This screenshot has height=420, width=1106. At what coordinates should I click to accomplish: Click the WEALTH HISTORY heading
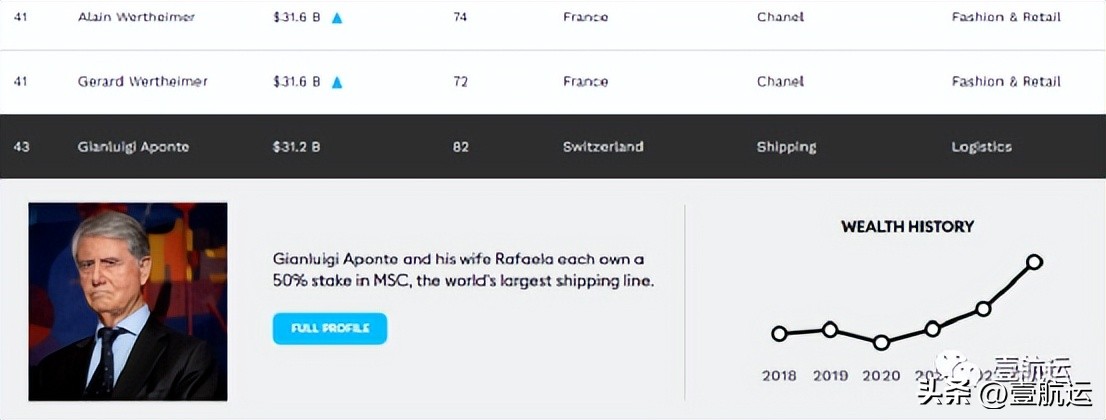907,227
